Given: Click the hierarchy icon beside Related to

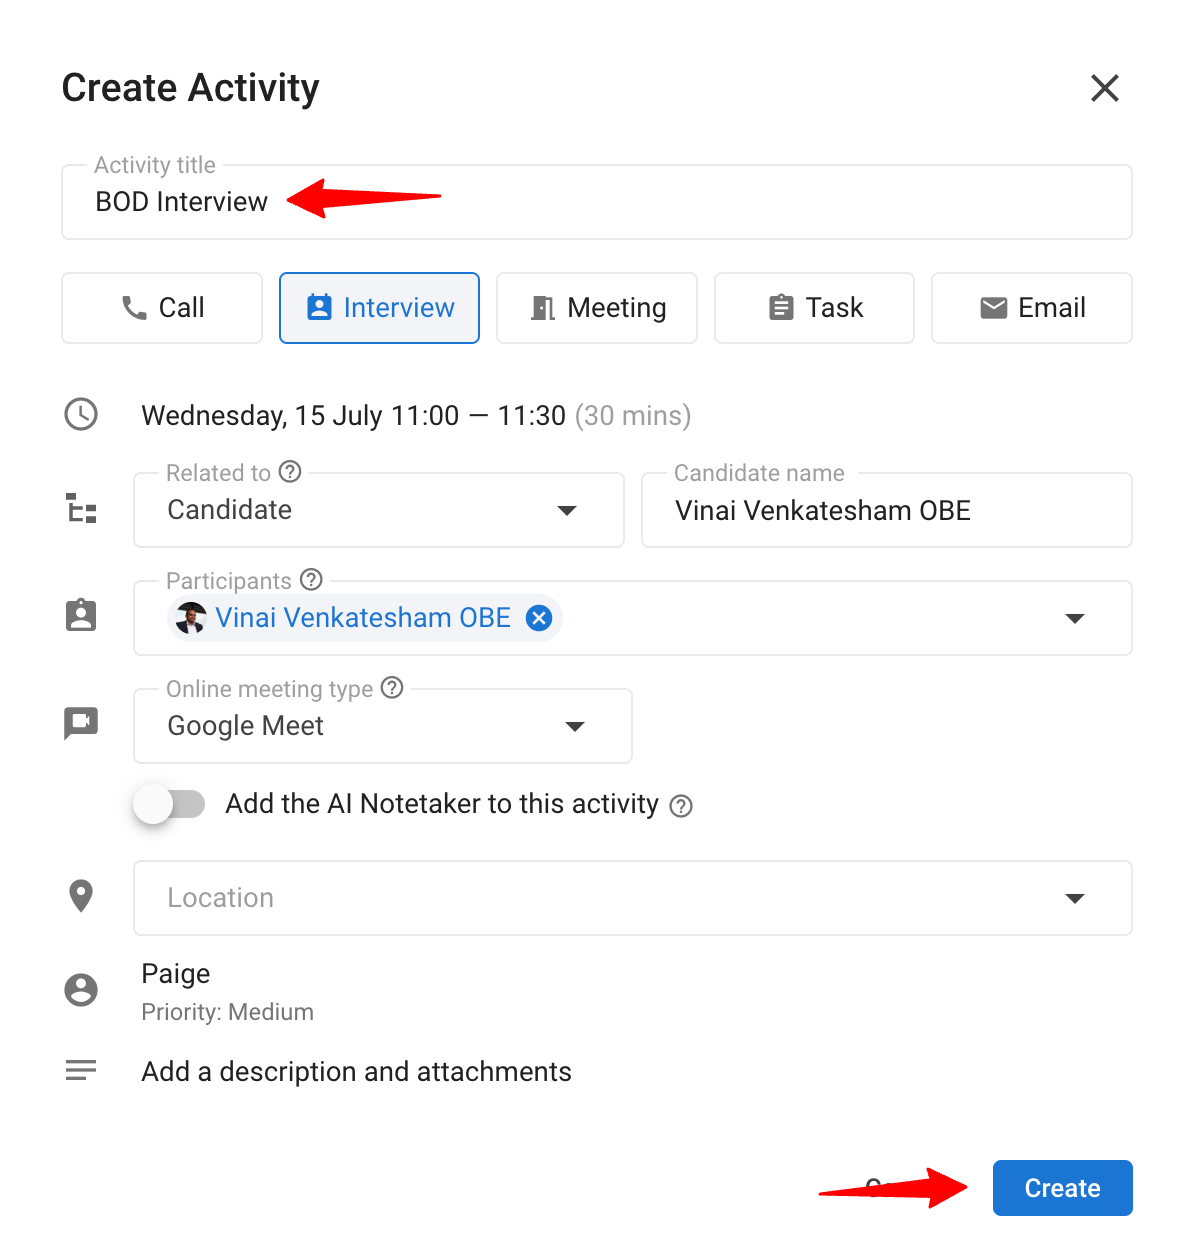Looking at the screenshot, I should tap(81, 509).
